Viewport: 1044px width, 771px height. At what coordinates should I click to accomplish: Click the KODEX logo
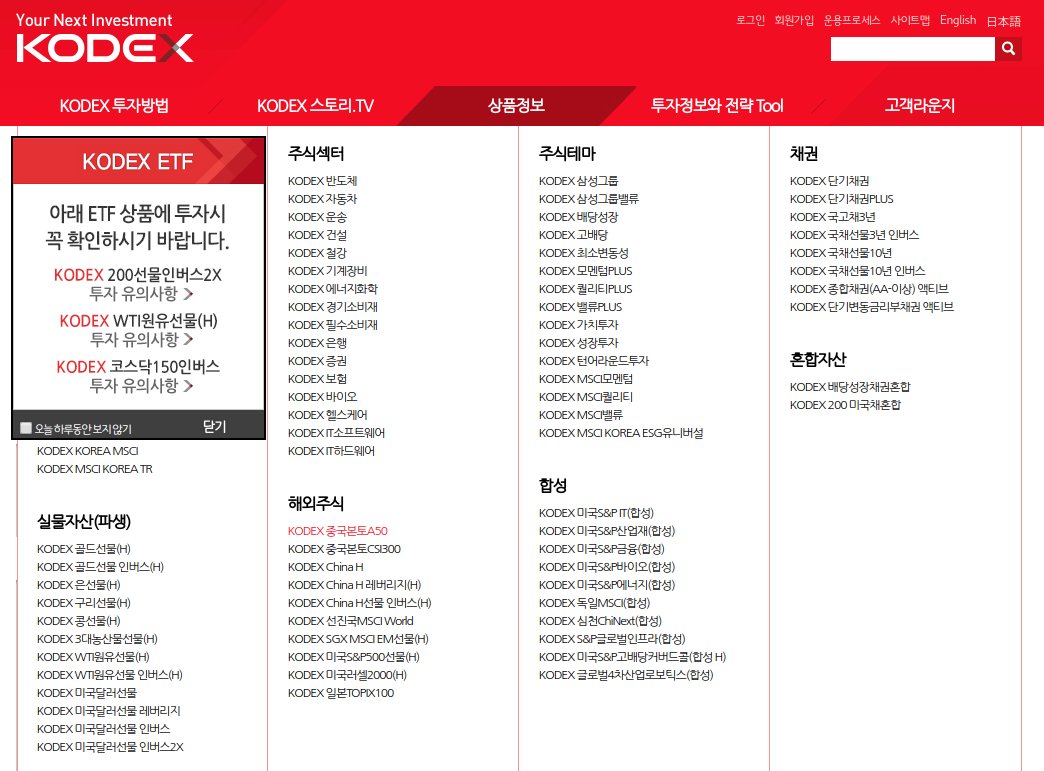tap(105, 48)
